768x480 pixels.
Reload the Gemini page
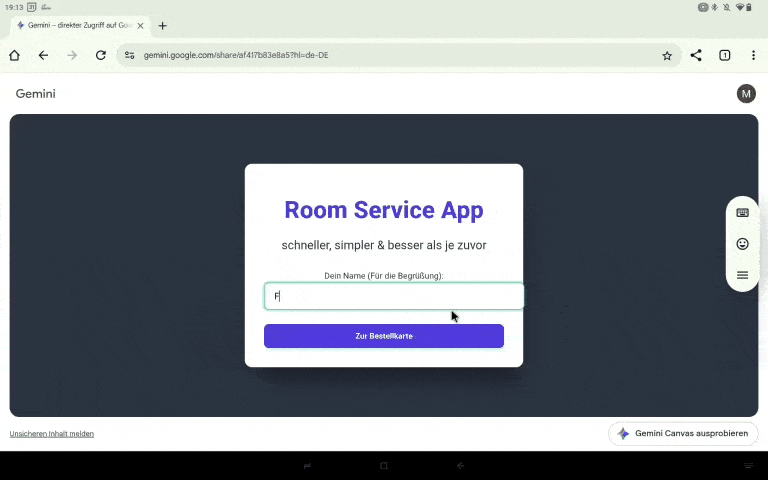(100, 55)
